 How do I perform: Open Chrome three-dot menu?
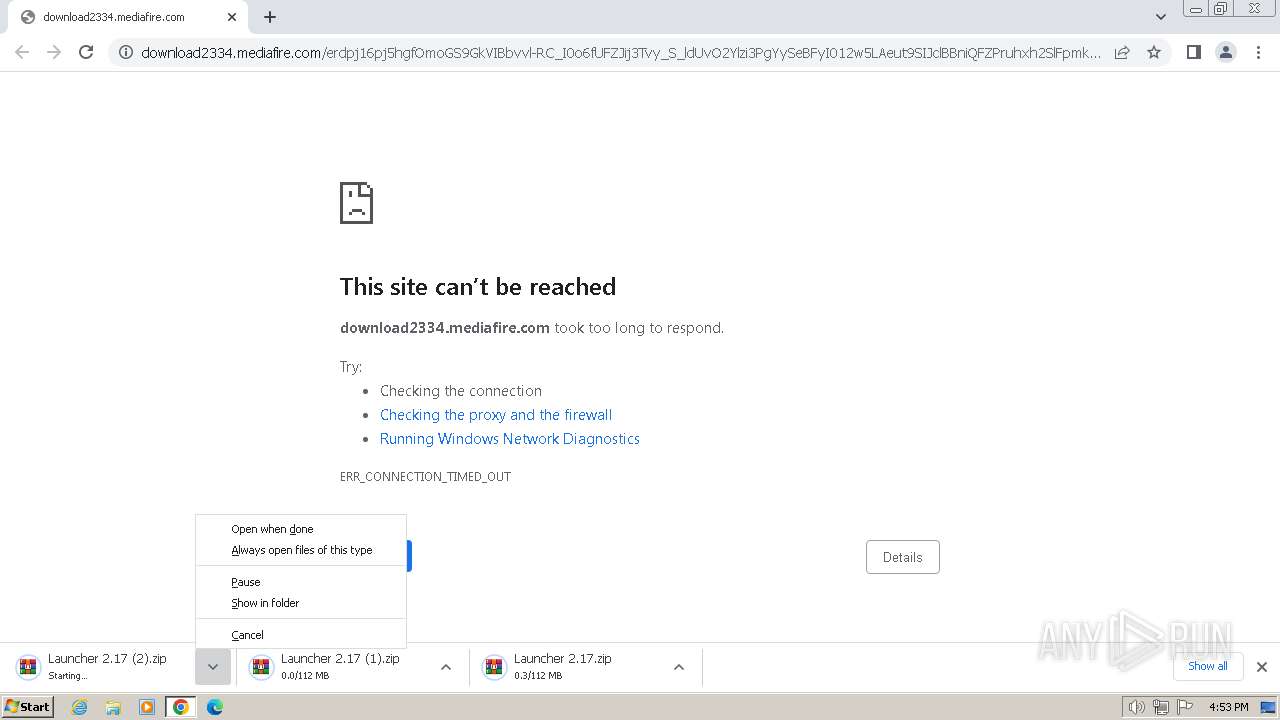(x=1258, y=52)
